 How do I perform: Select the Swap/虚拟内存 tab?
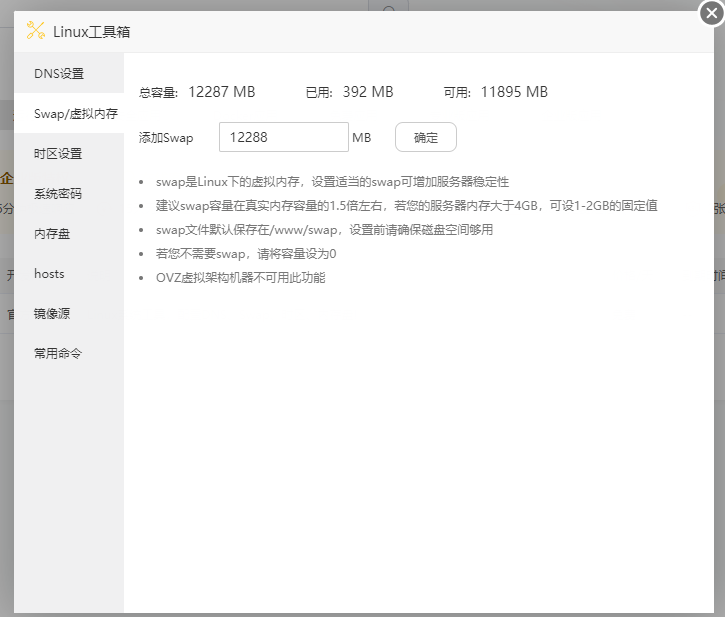69,114
